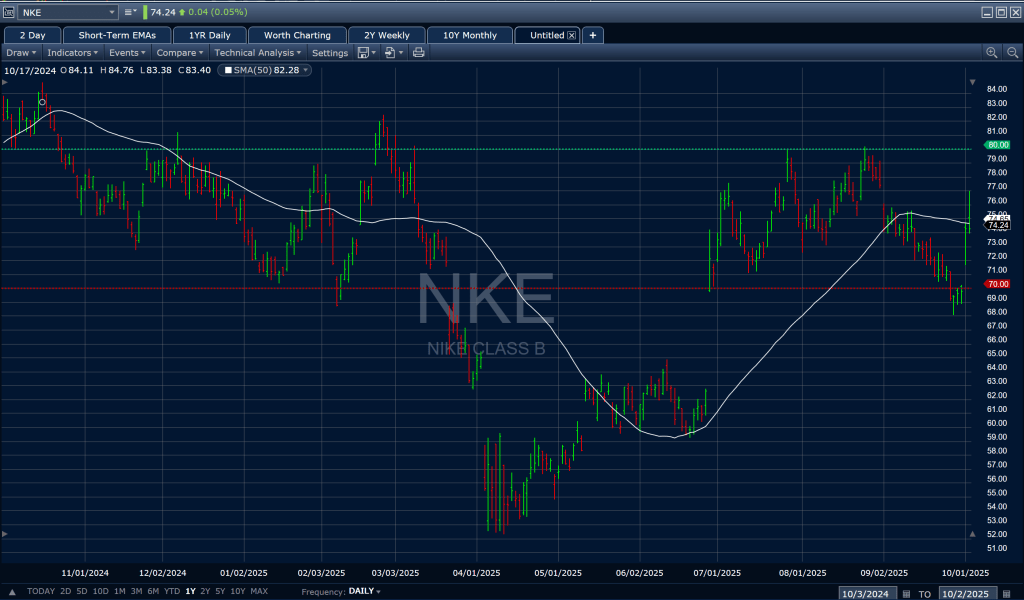1024x600 pixels.
Task: Select the 5Y time range
Action: pos(220,591)
